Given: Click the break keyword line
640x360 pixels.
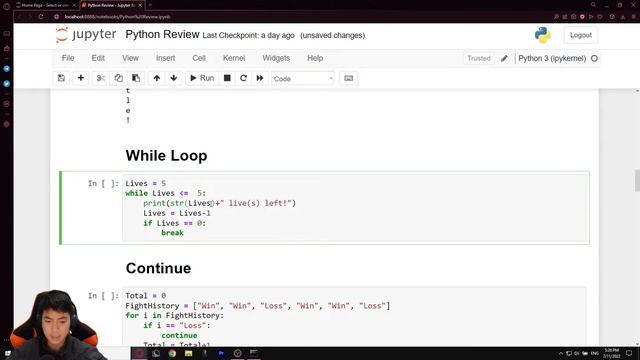Looking at the screenshot, I should 172,233.
